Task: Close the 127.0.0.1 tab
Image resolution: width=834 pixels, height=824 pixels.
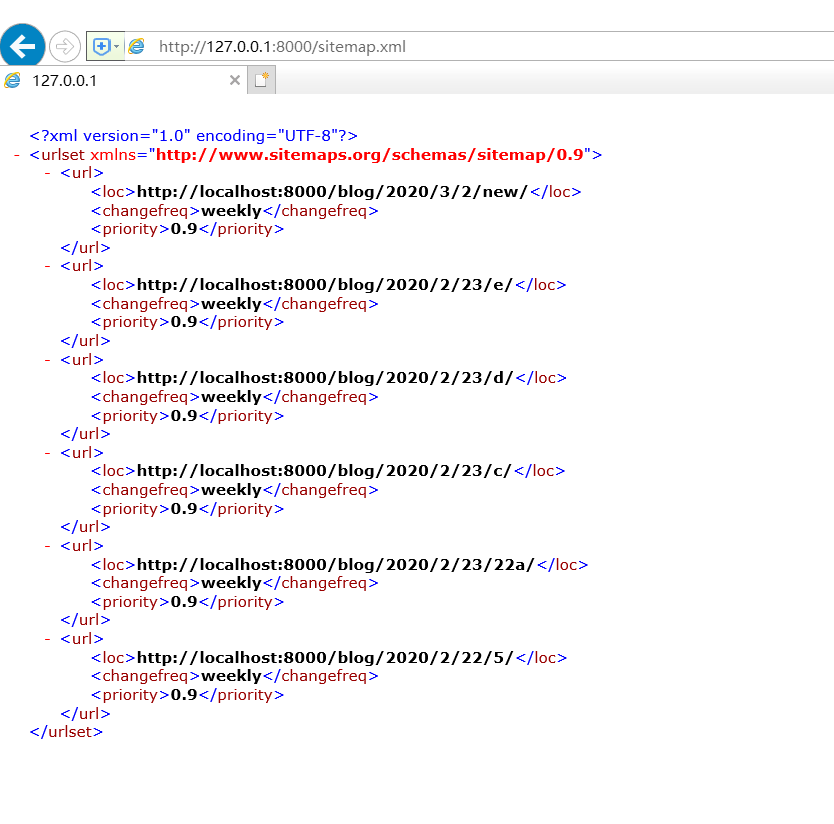Action: click(x=235, y=80)
